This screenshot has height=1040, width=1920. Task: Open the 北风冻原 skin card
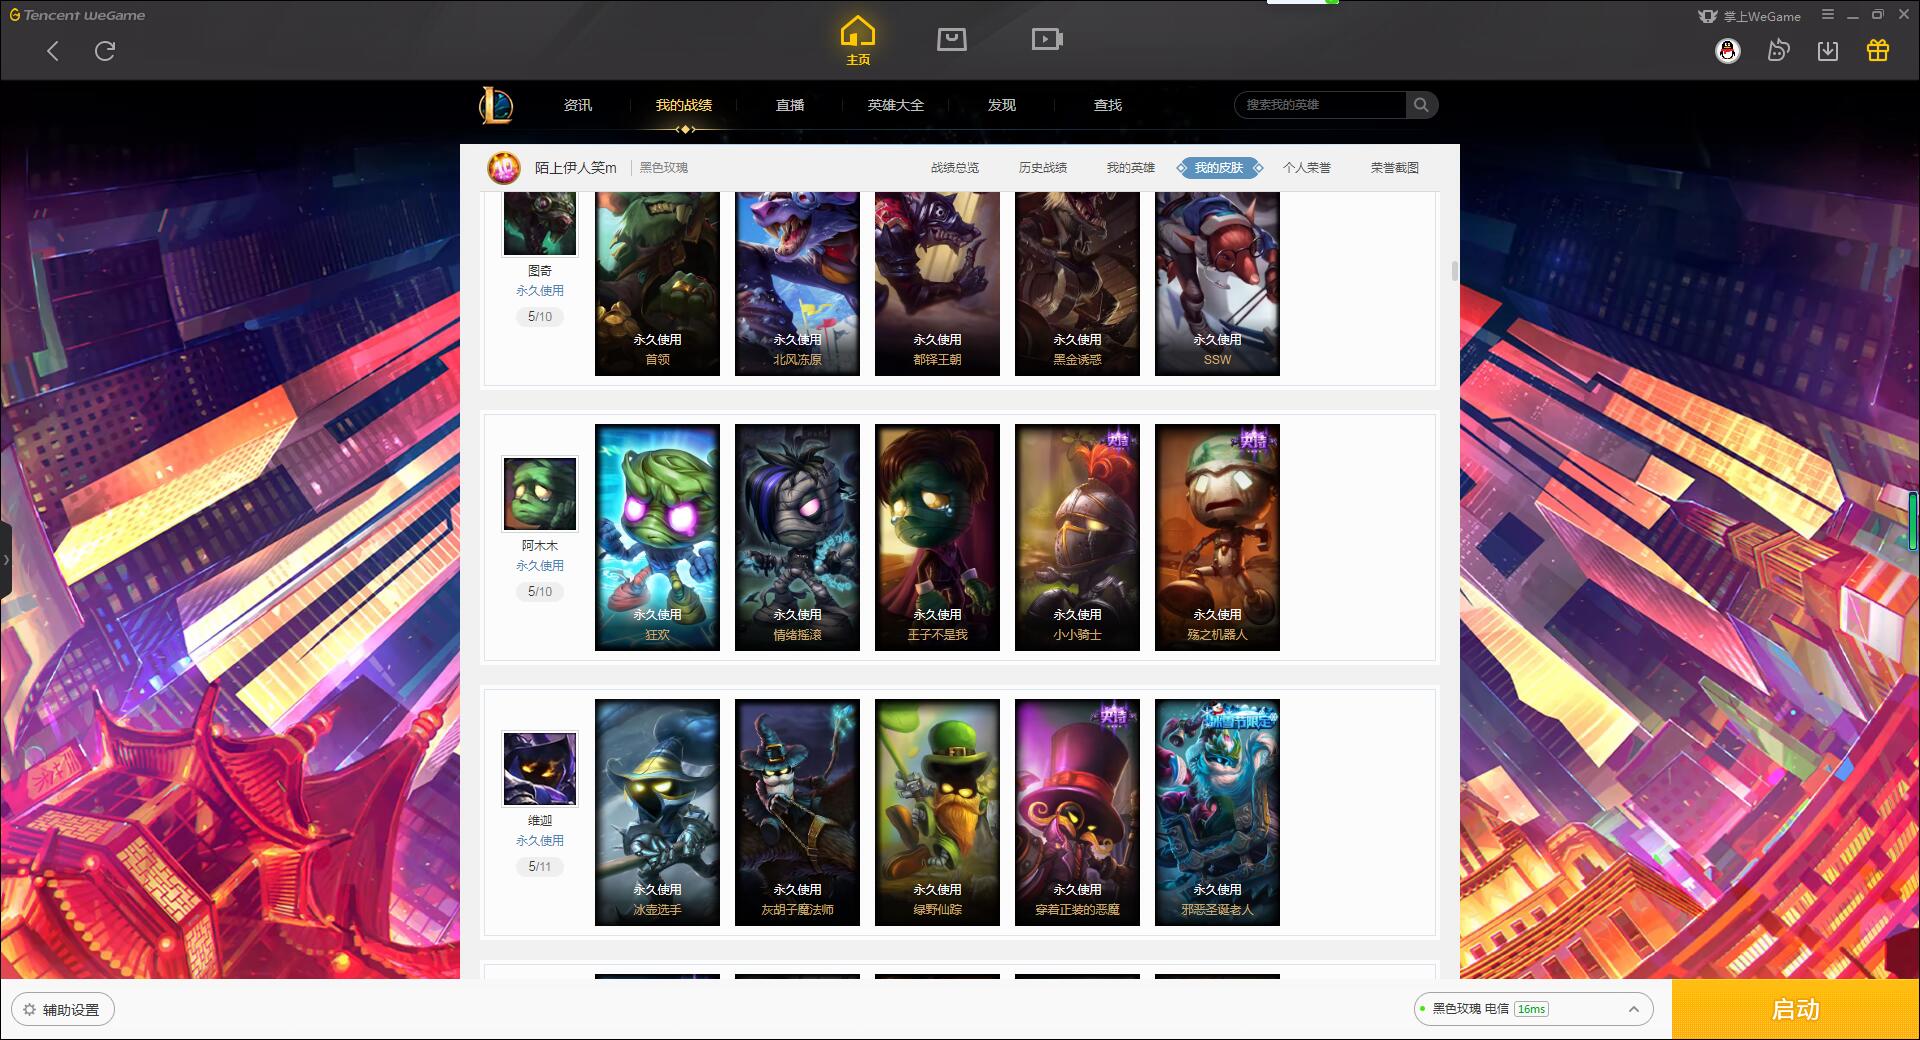coord(797,284)
